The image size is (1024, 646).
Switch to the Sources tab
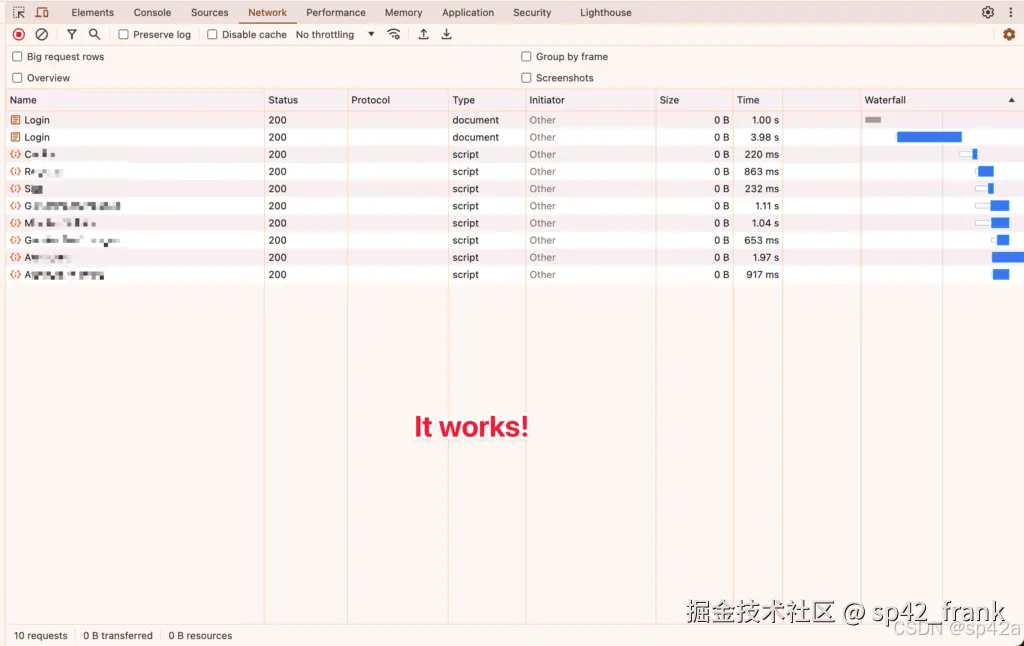click(210, 12)
